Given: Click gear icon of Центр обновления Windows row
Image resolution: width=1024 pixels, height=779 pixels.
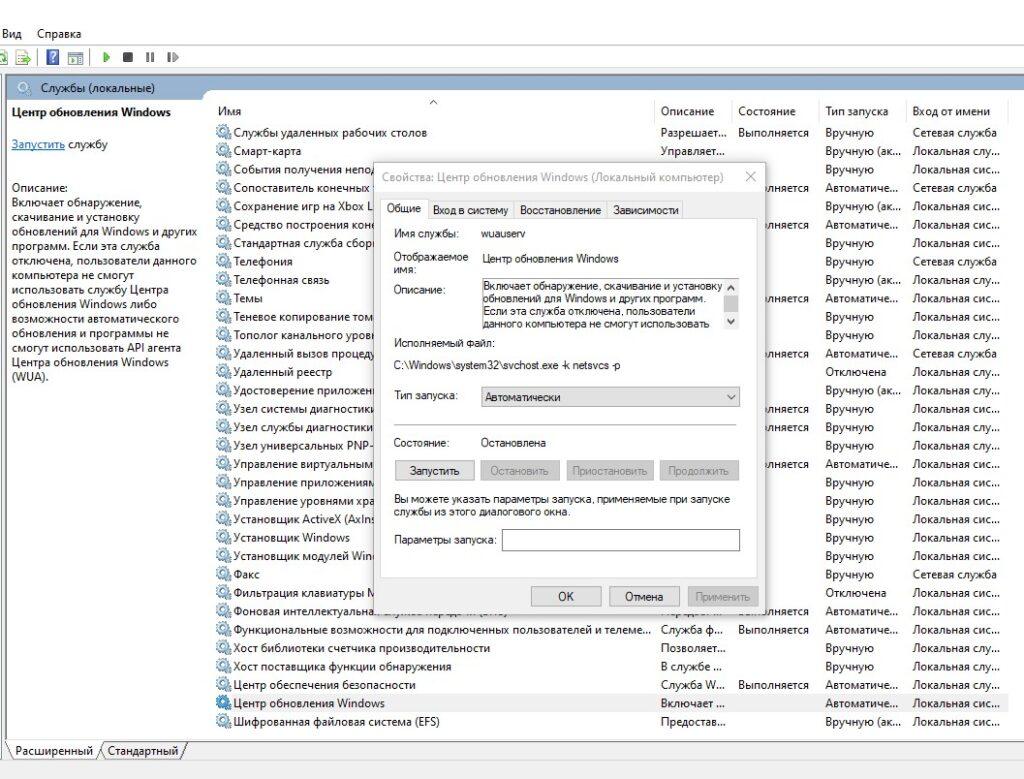Looking at the screenshot, I should 223,702.
